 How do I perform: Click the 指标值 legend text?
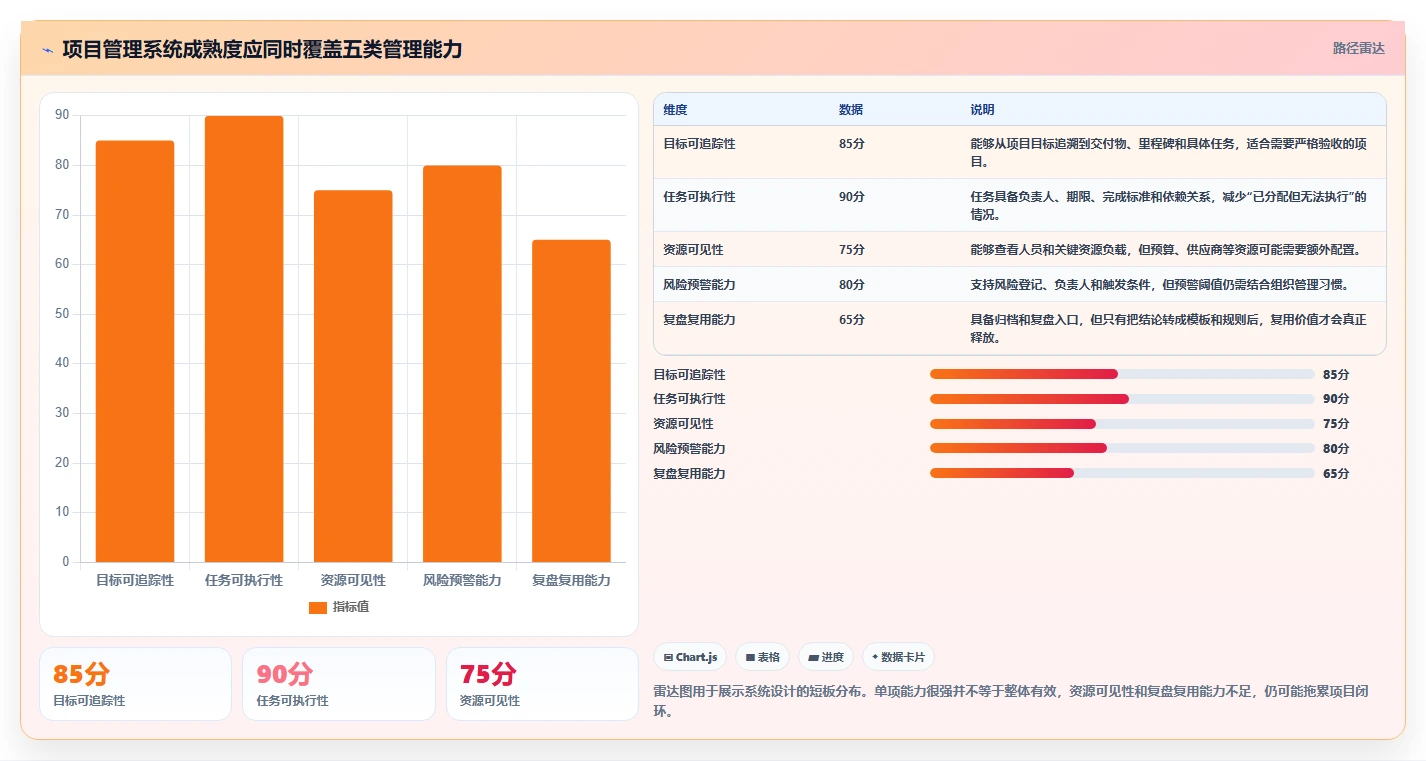[x=351, y=607]
